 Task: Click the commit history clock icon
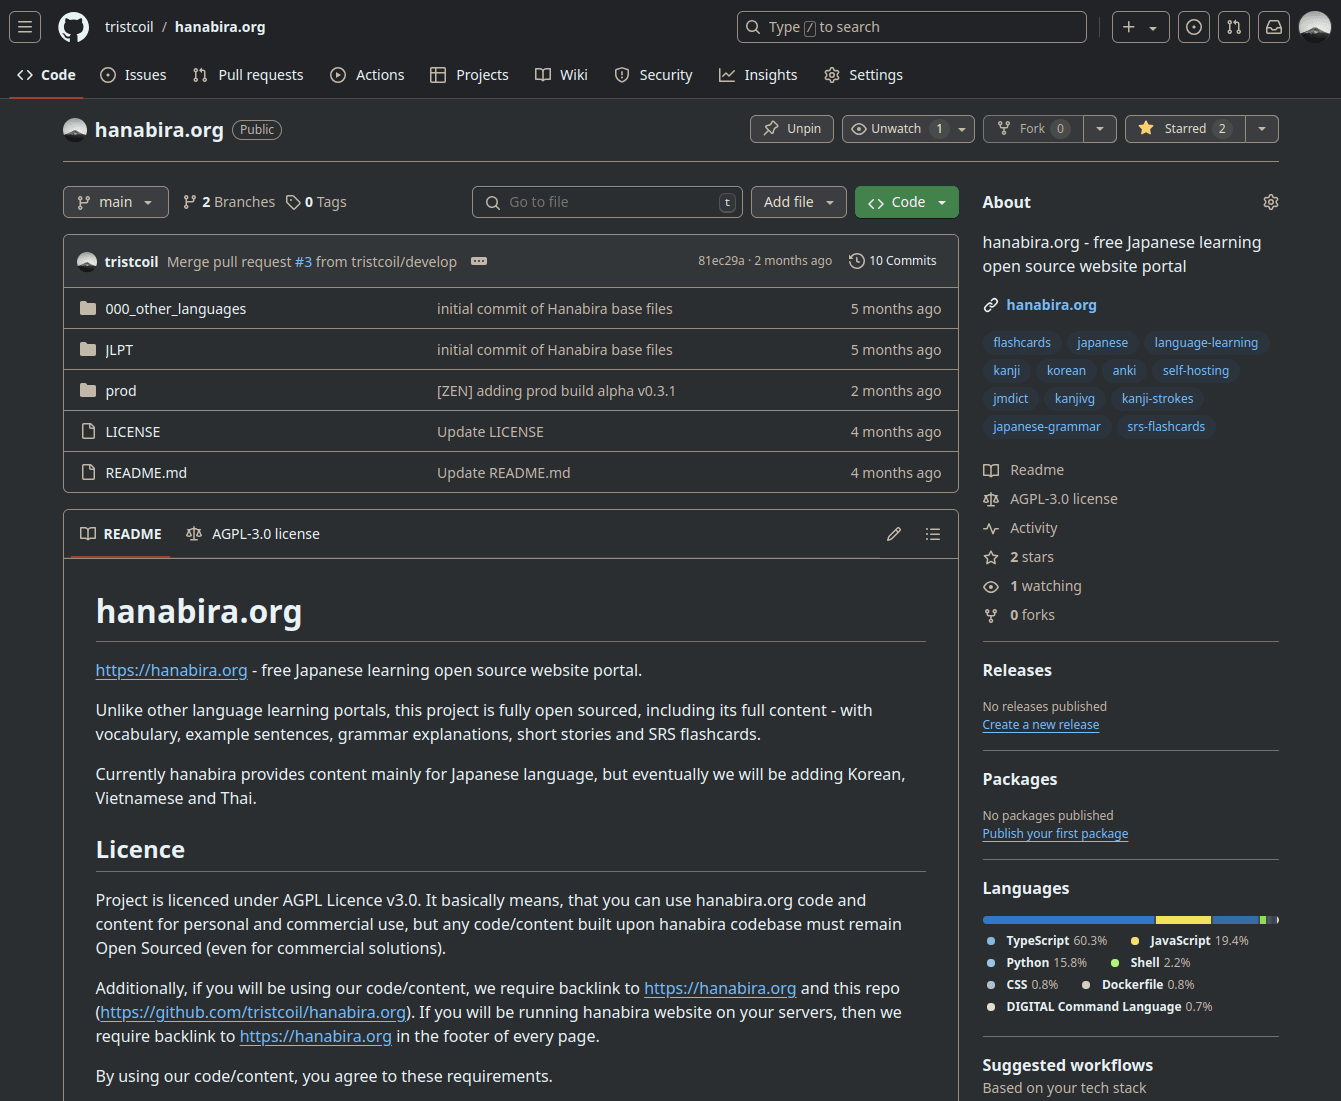tap(856, 260)
